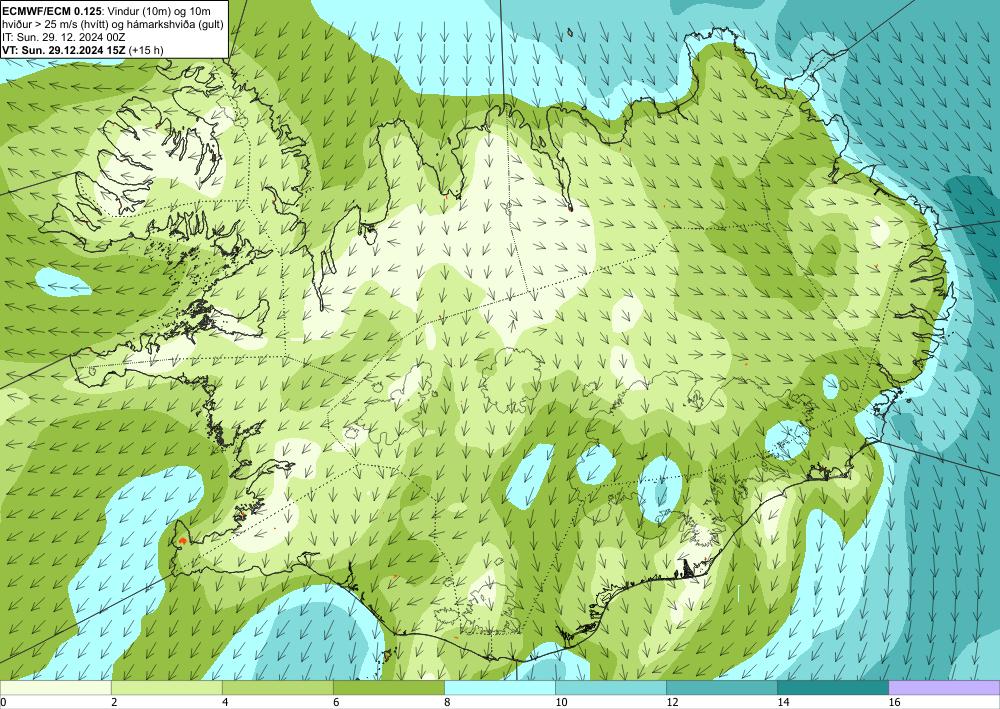Click the turquoise 10–12 m/s legend swatch
The width and height of the screenshot is (1000, 709).
point(610,688)
